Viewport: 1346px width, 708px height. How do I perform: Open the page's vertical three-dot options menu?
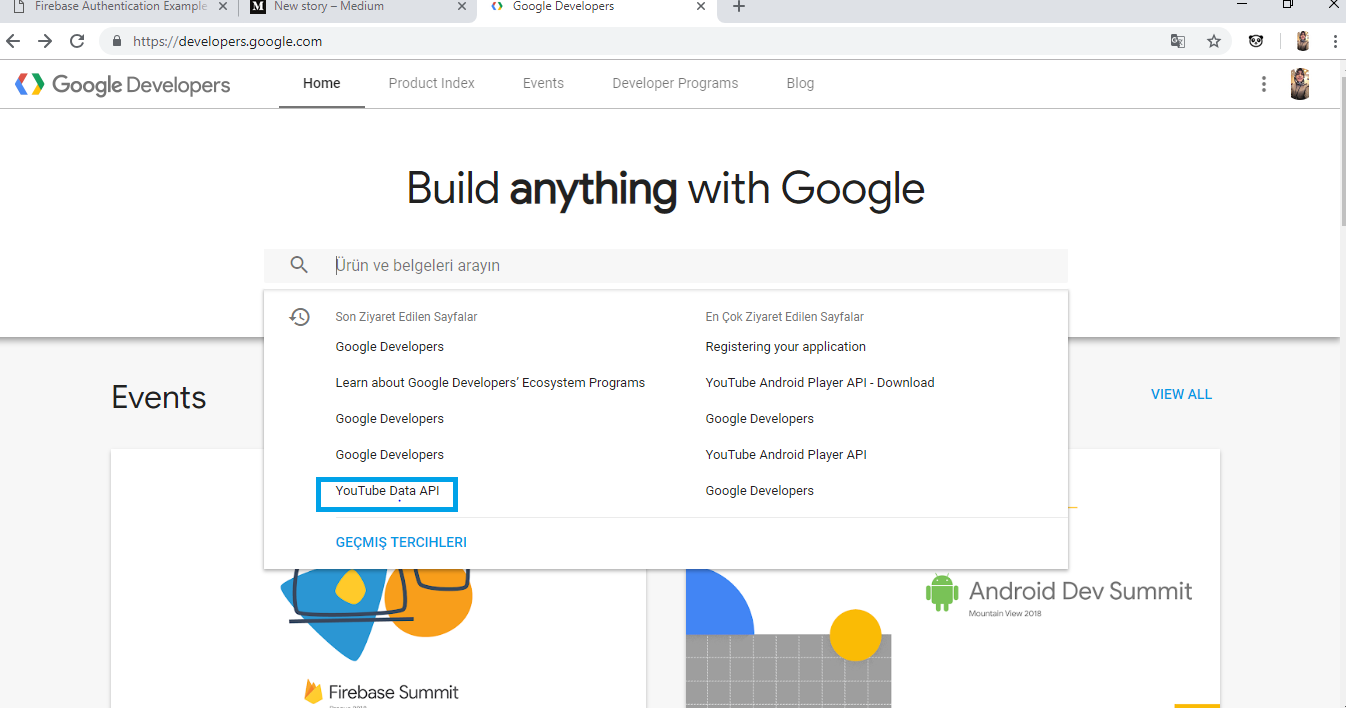click(1264, 84)
